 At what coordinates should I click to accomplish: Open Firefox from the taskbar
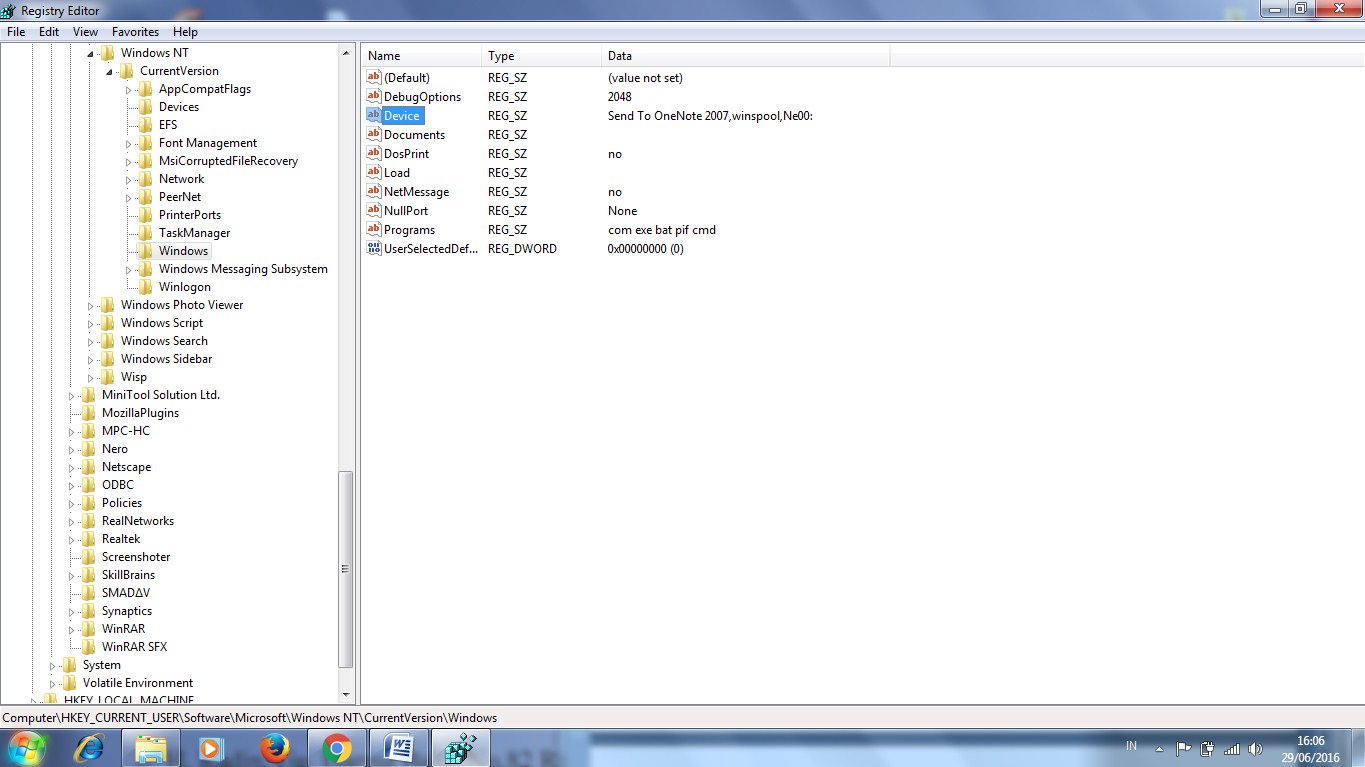point(274,748)
